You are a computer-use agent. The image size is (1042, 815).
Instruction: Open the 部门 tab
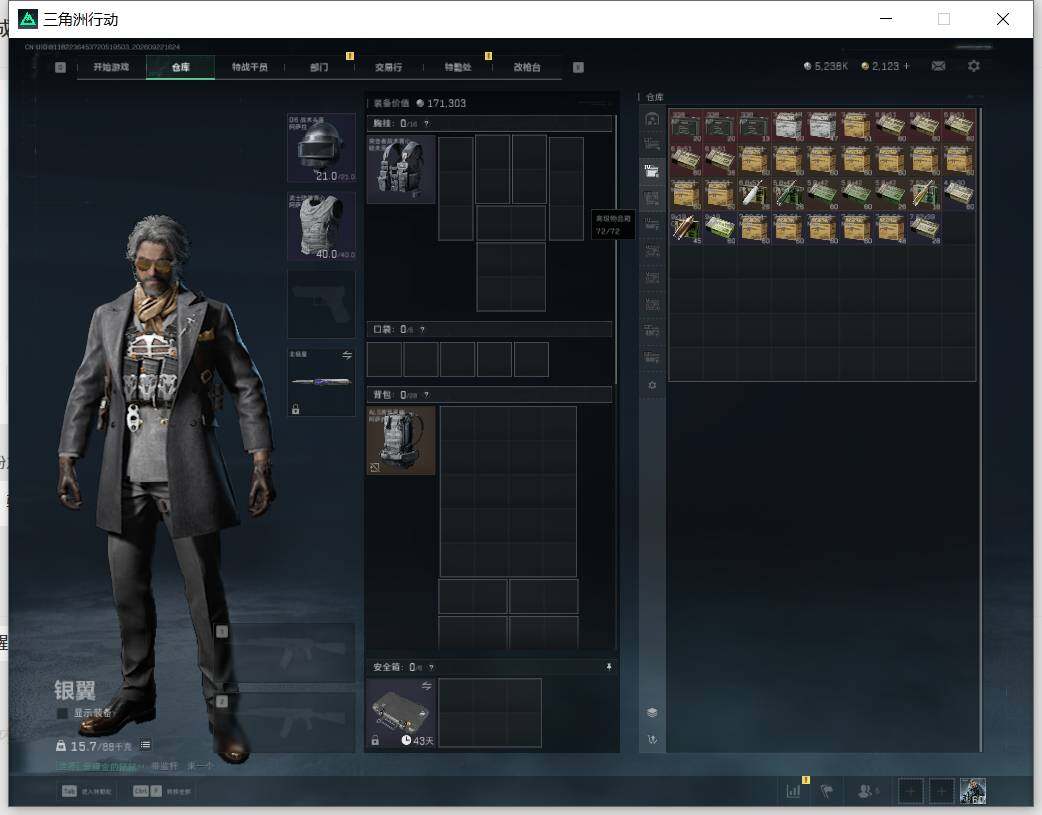[x=319, y=67]
